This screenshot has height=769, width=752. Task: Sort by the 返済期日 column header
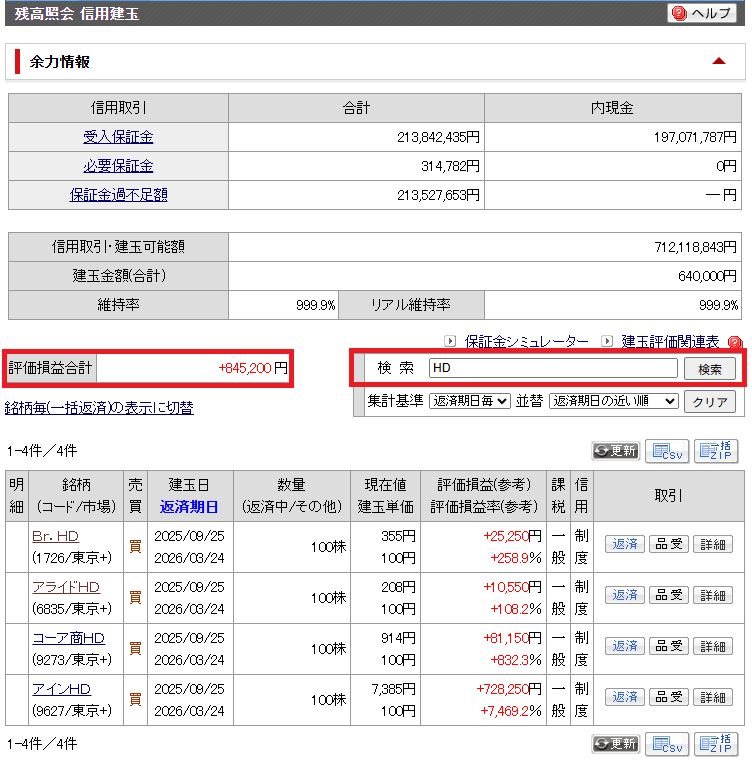point(189,506)
